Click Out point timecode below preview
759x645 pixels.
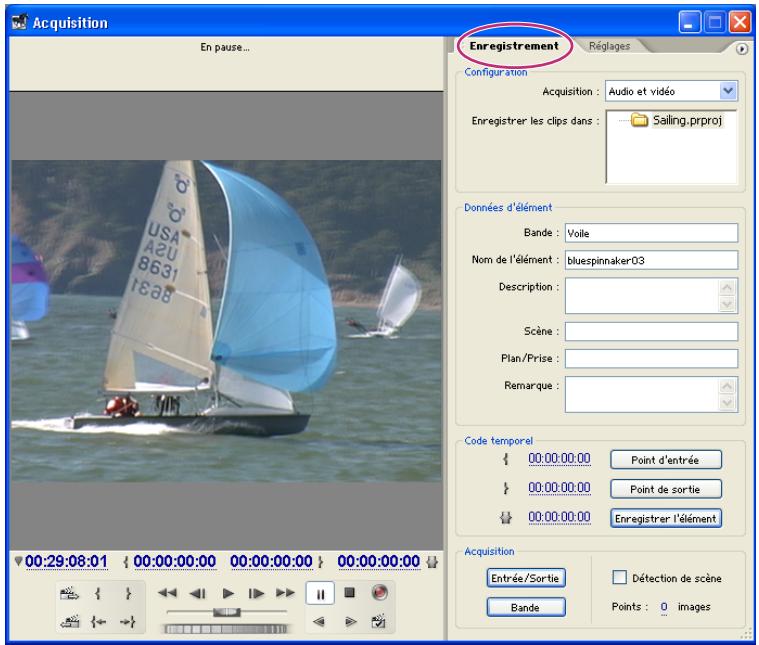point(271,562)
